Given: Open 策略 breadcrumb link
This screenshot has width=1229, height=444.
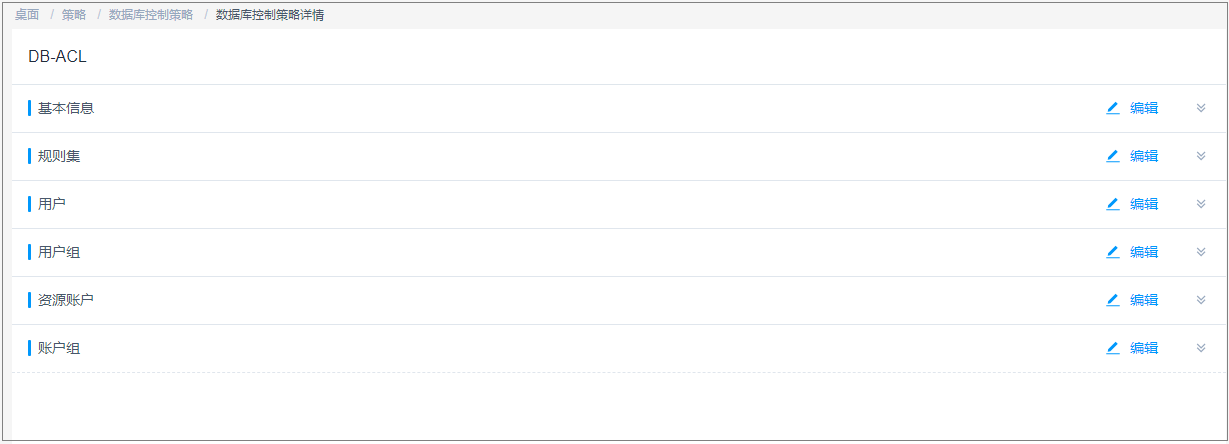Looking at the screenshot, I should [74, 15].
